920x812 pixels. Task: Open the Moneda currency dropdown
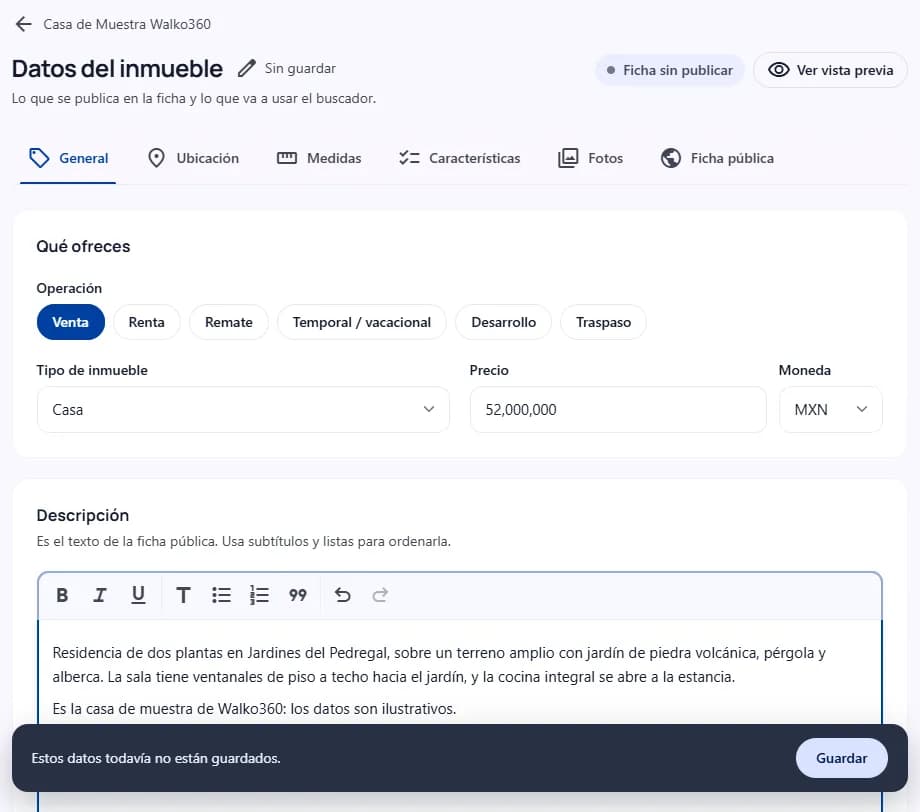[830, 410]
